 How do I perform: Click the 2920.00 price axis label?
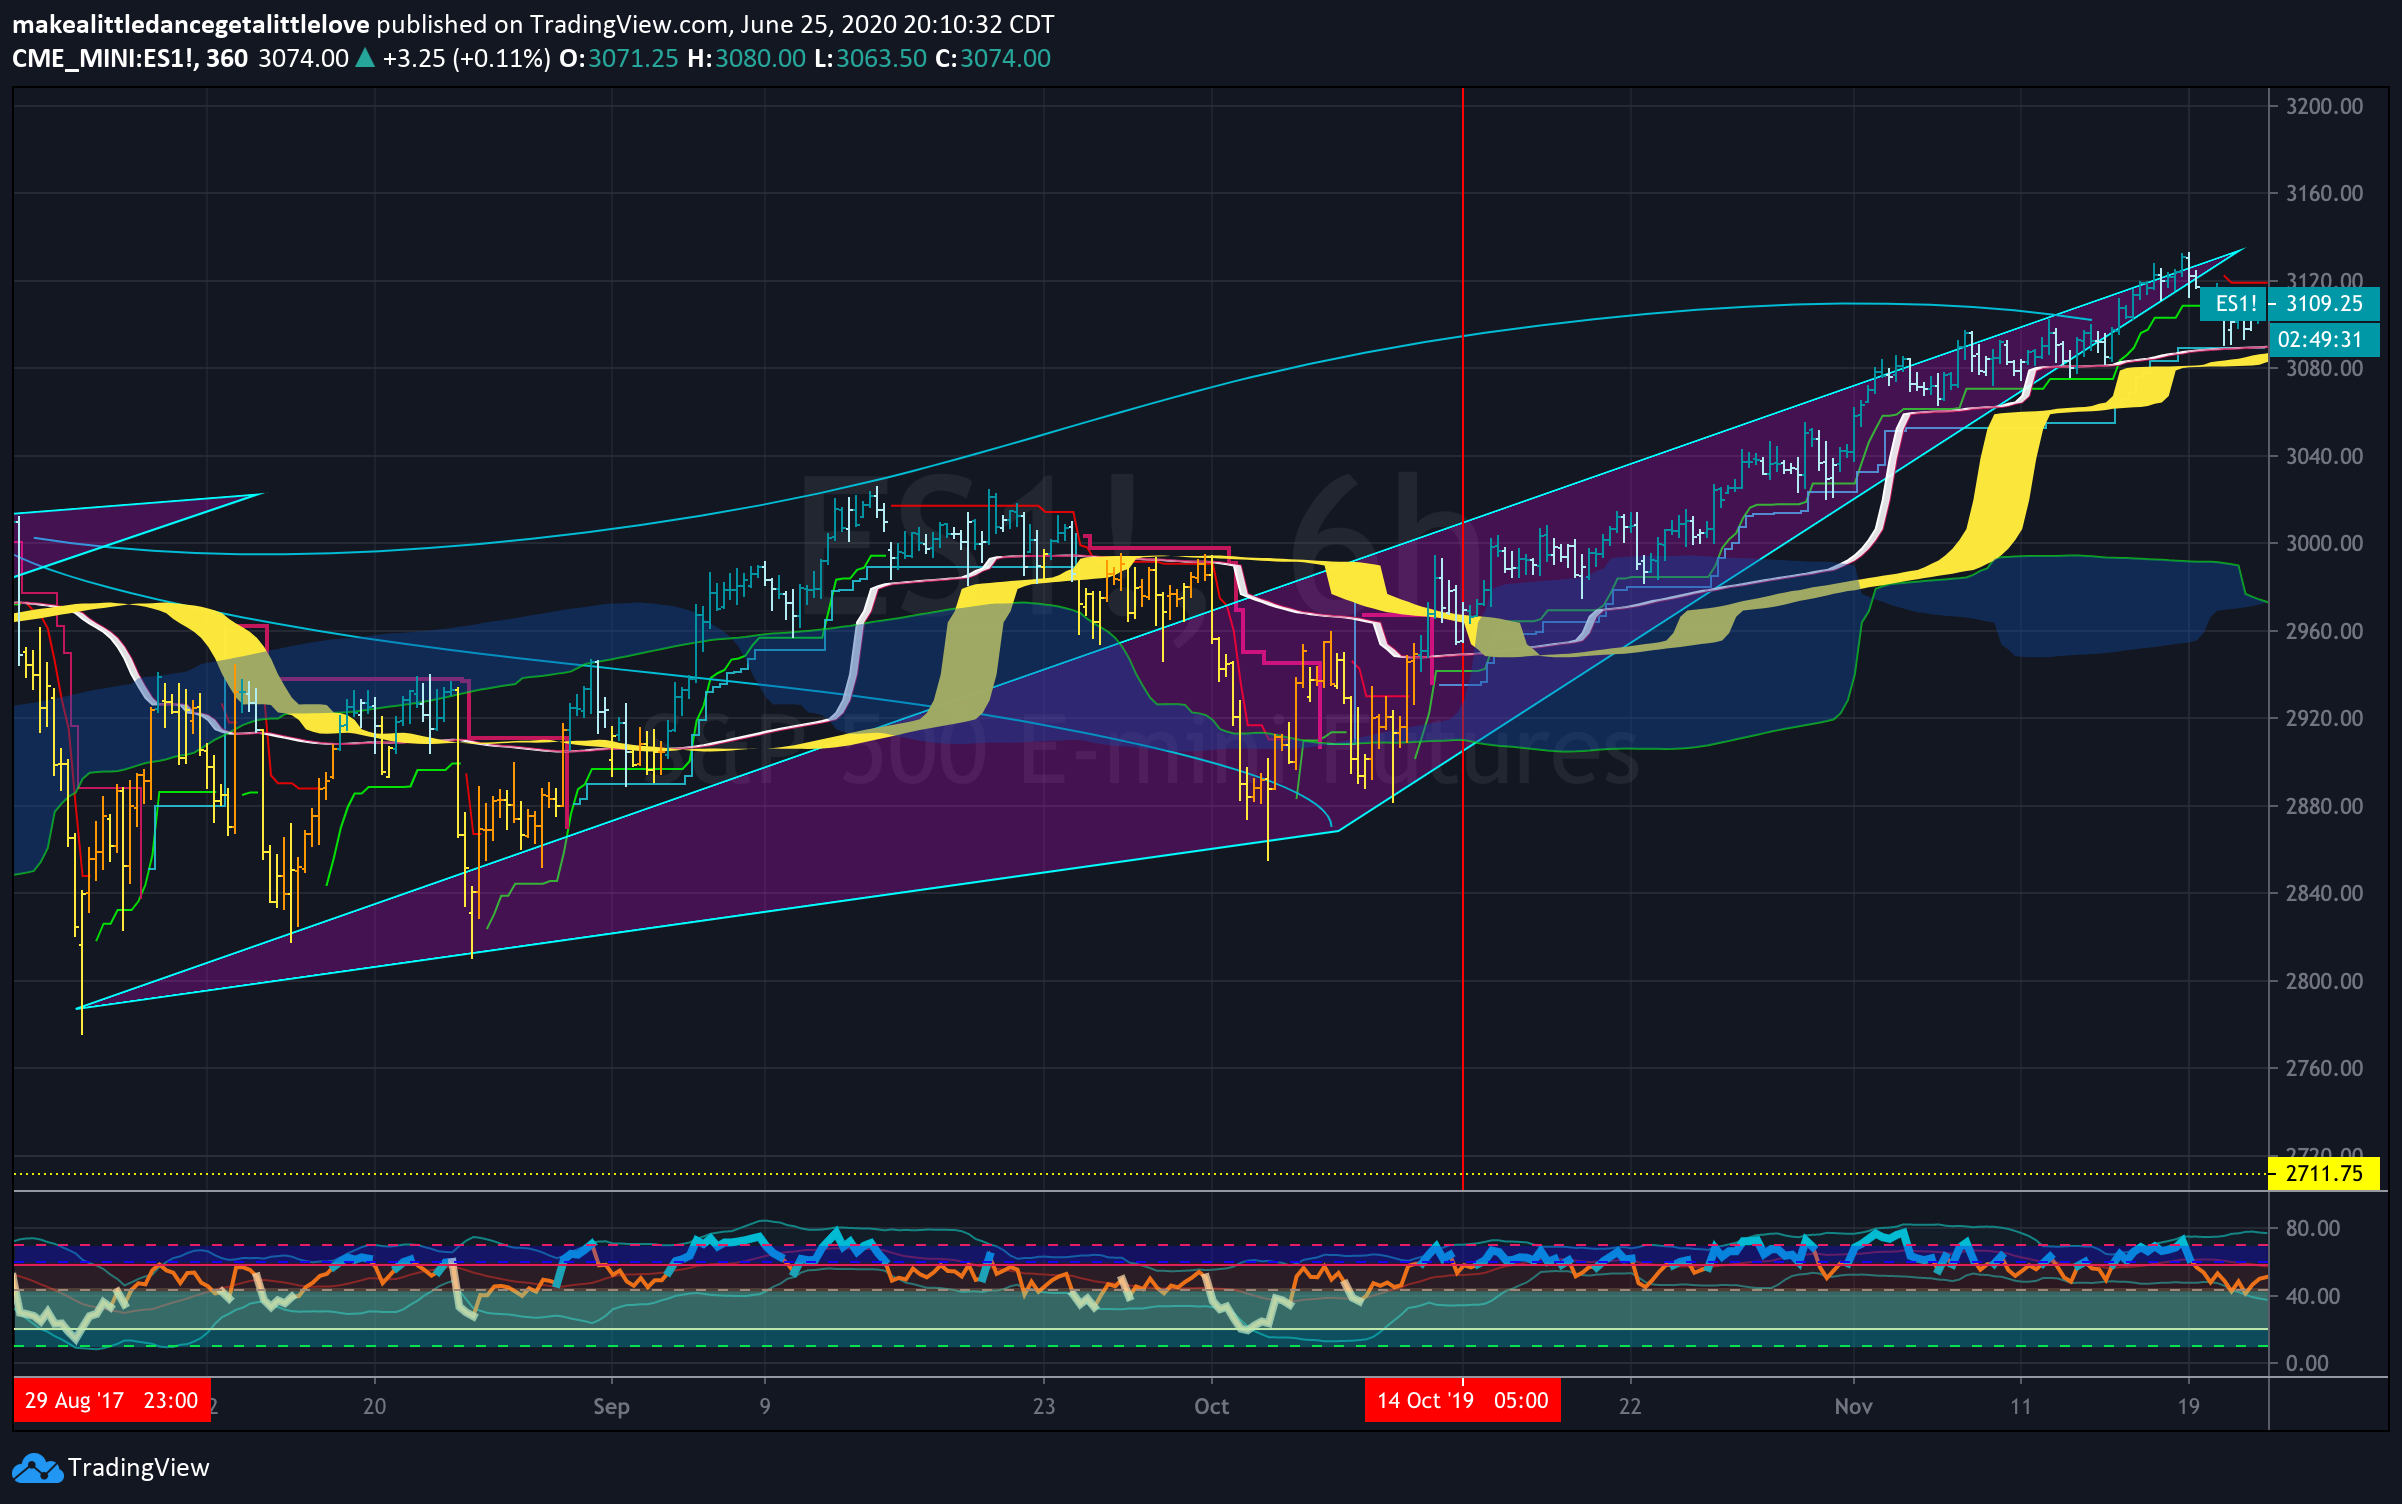tap(2324, 718)
